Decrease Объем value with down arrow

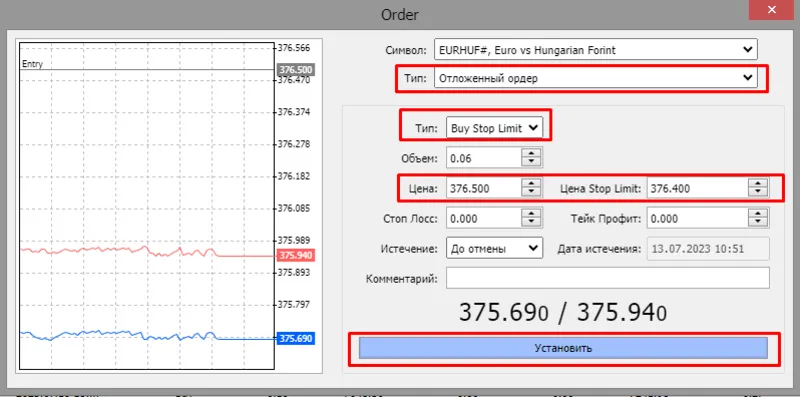(x=531, y=162)
